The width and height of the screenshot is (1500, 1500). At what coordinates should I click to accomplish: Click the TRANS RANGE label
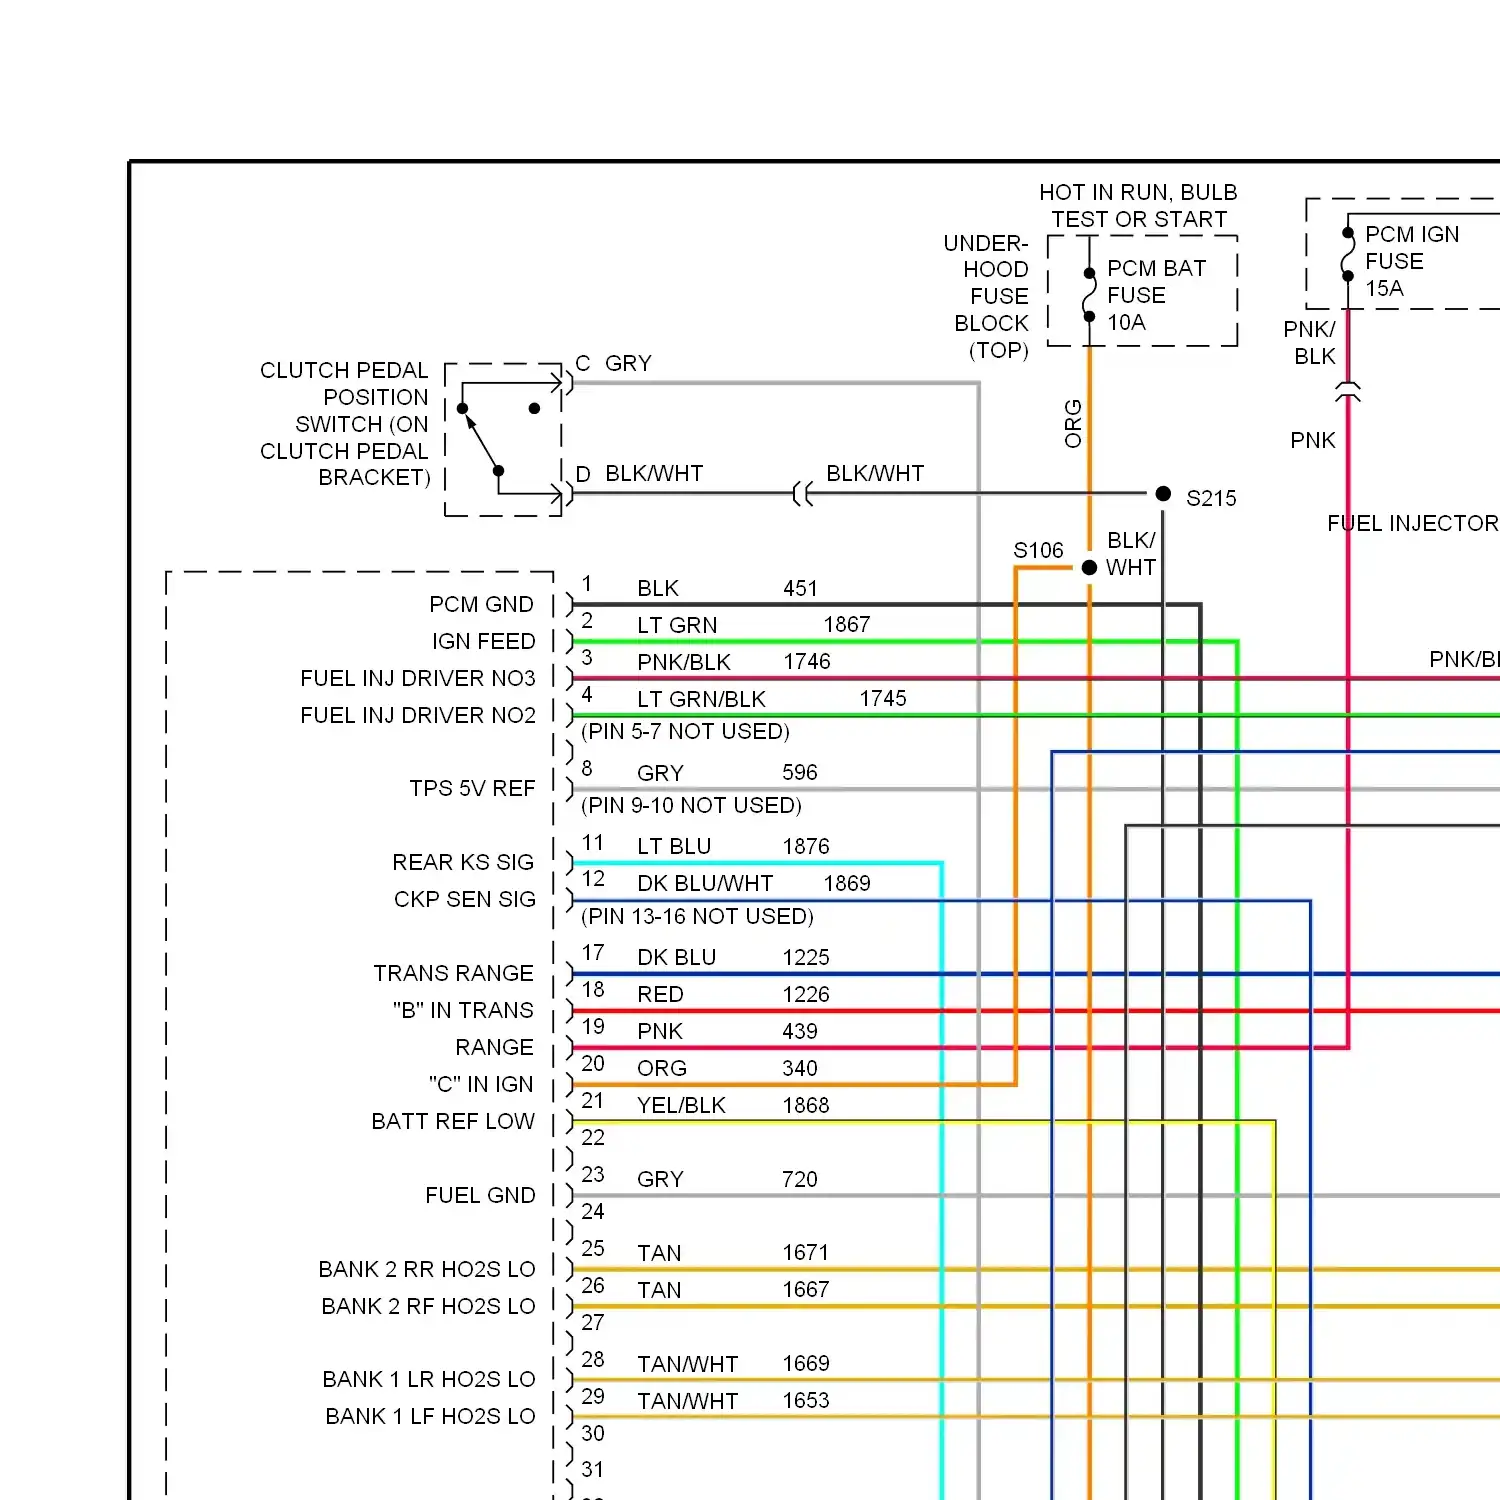tap(453, 973)
